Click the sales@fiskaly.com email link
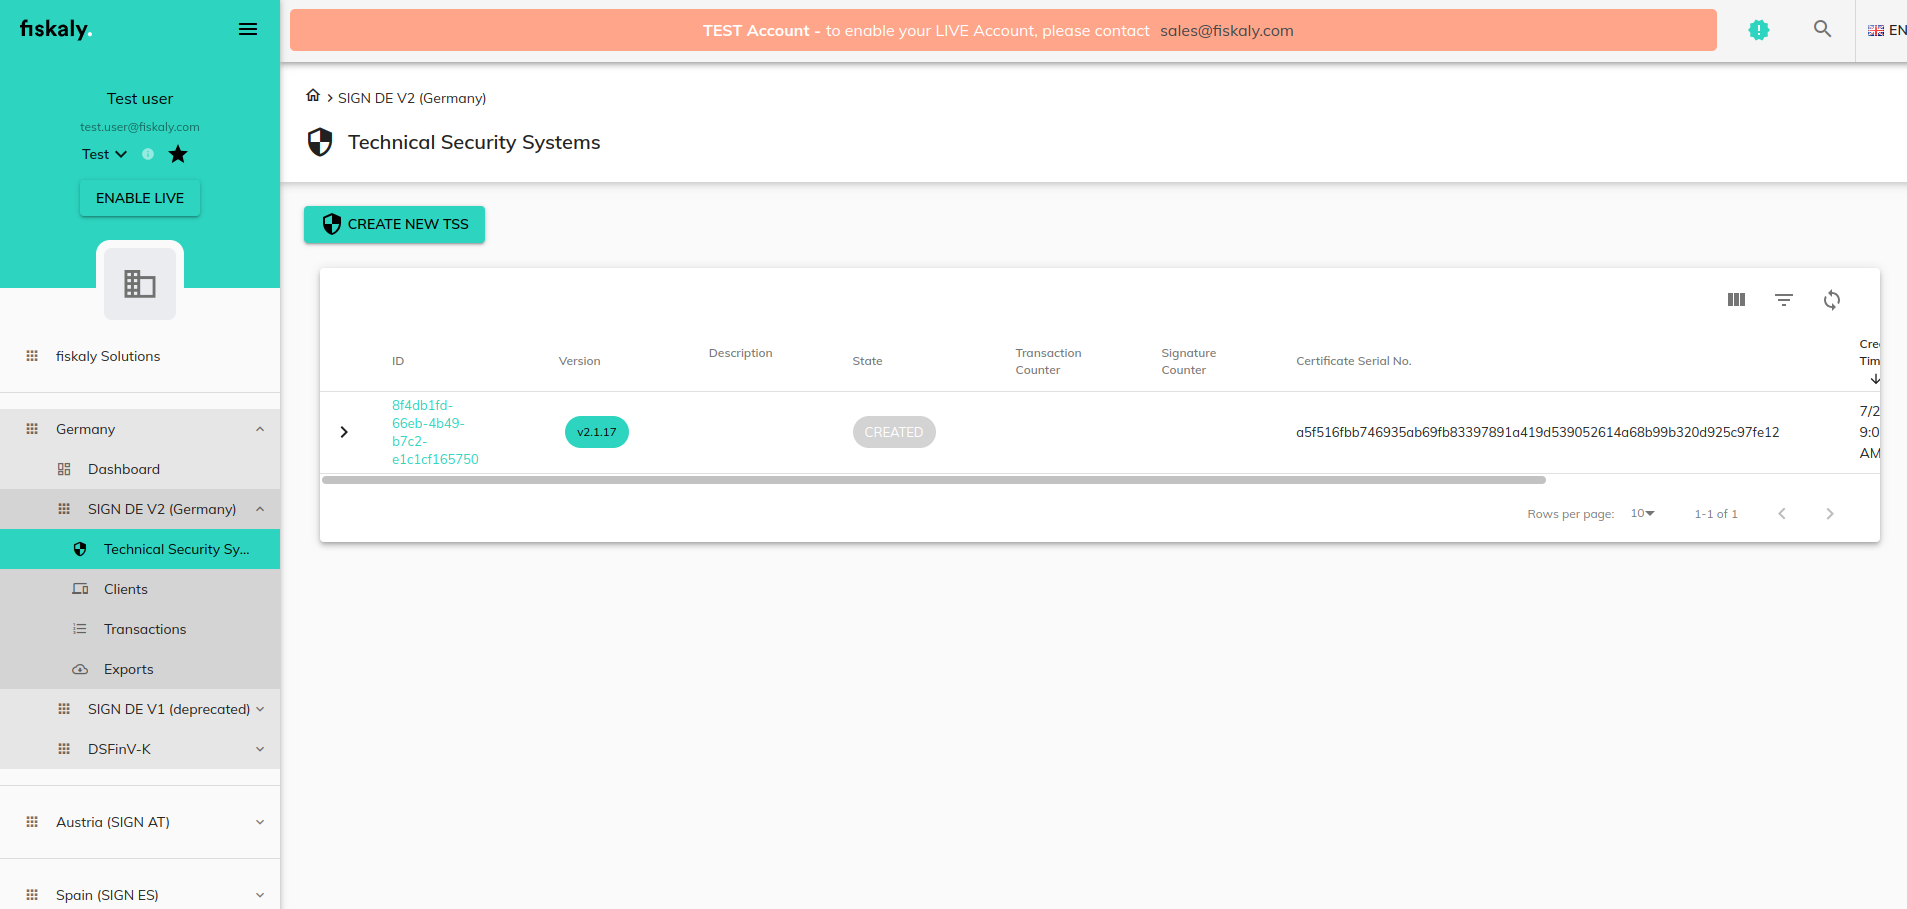This screenshot has width=1907, height=909. (1226, 31)
